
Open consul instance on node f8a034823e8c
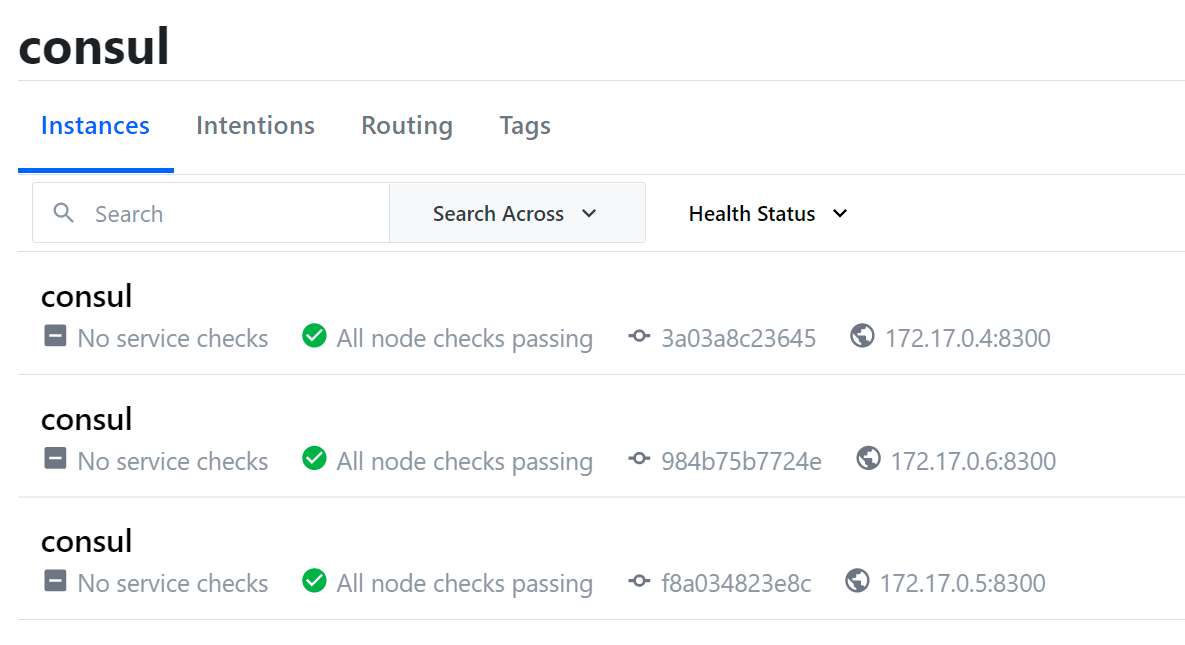[x=86, y=541]
